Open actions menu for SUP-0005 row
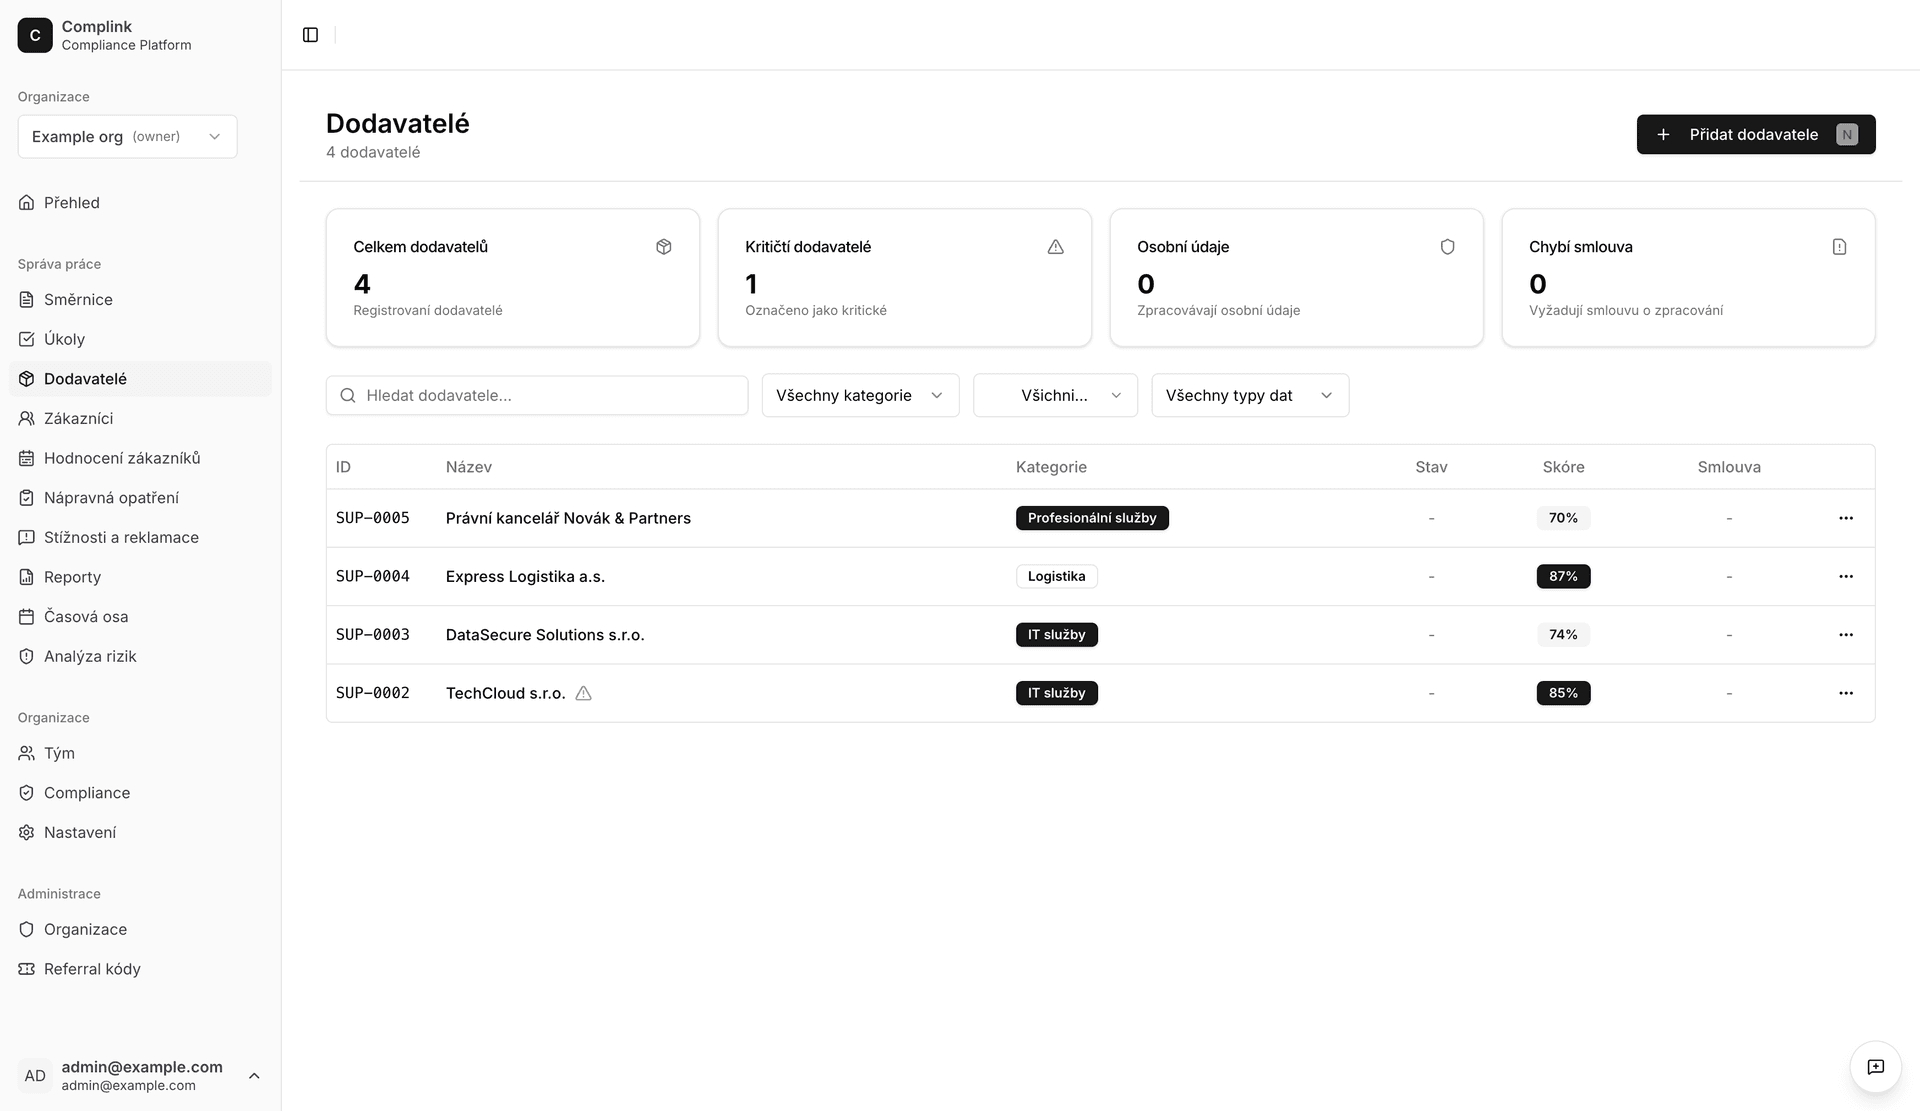1920x1111 pixels. 1845,518
